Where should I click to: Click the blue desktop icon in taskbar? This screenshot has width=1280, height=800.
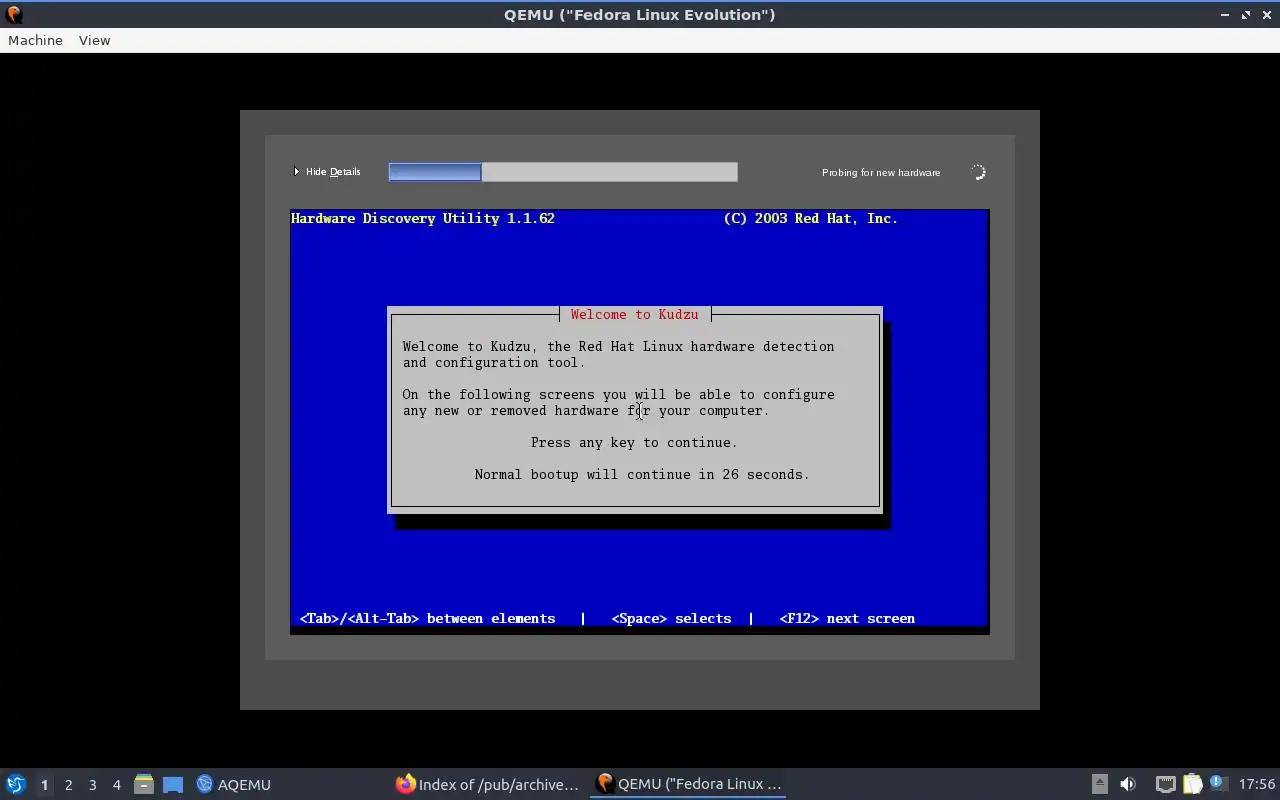(x=173, y=784)
